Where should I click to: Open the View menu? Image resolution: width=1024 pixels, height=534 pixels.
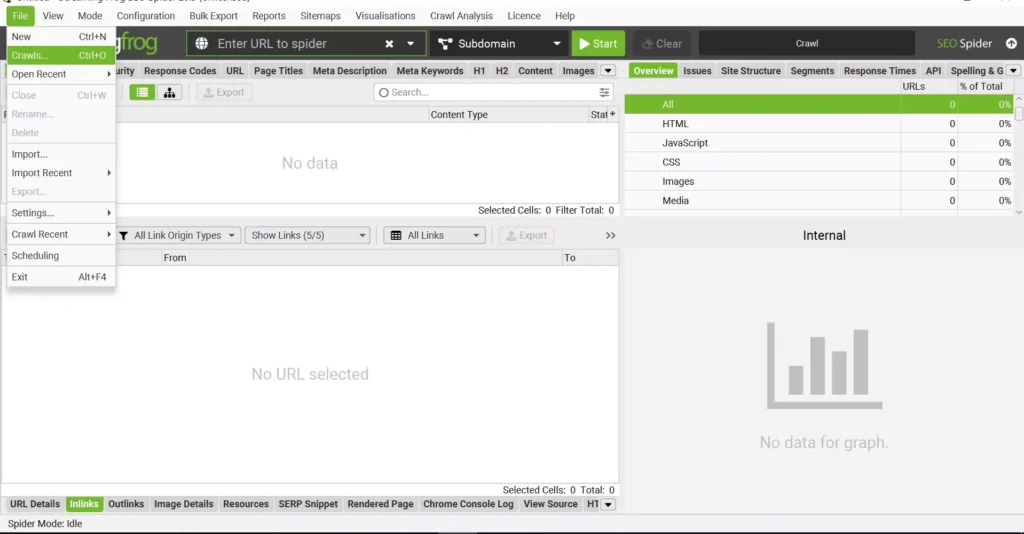pos(53,16)
